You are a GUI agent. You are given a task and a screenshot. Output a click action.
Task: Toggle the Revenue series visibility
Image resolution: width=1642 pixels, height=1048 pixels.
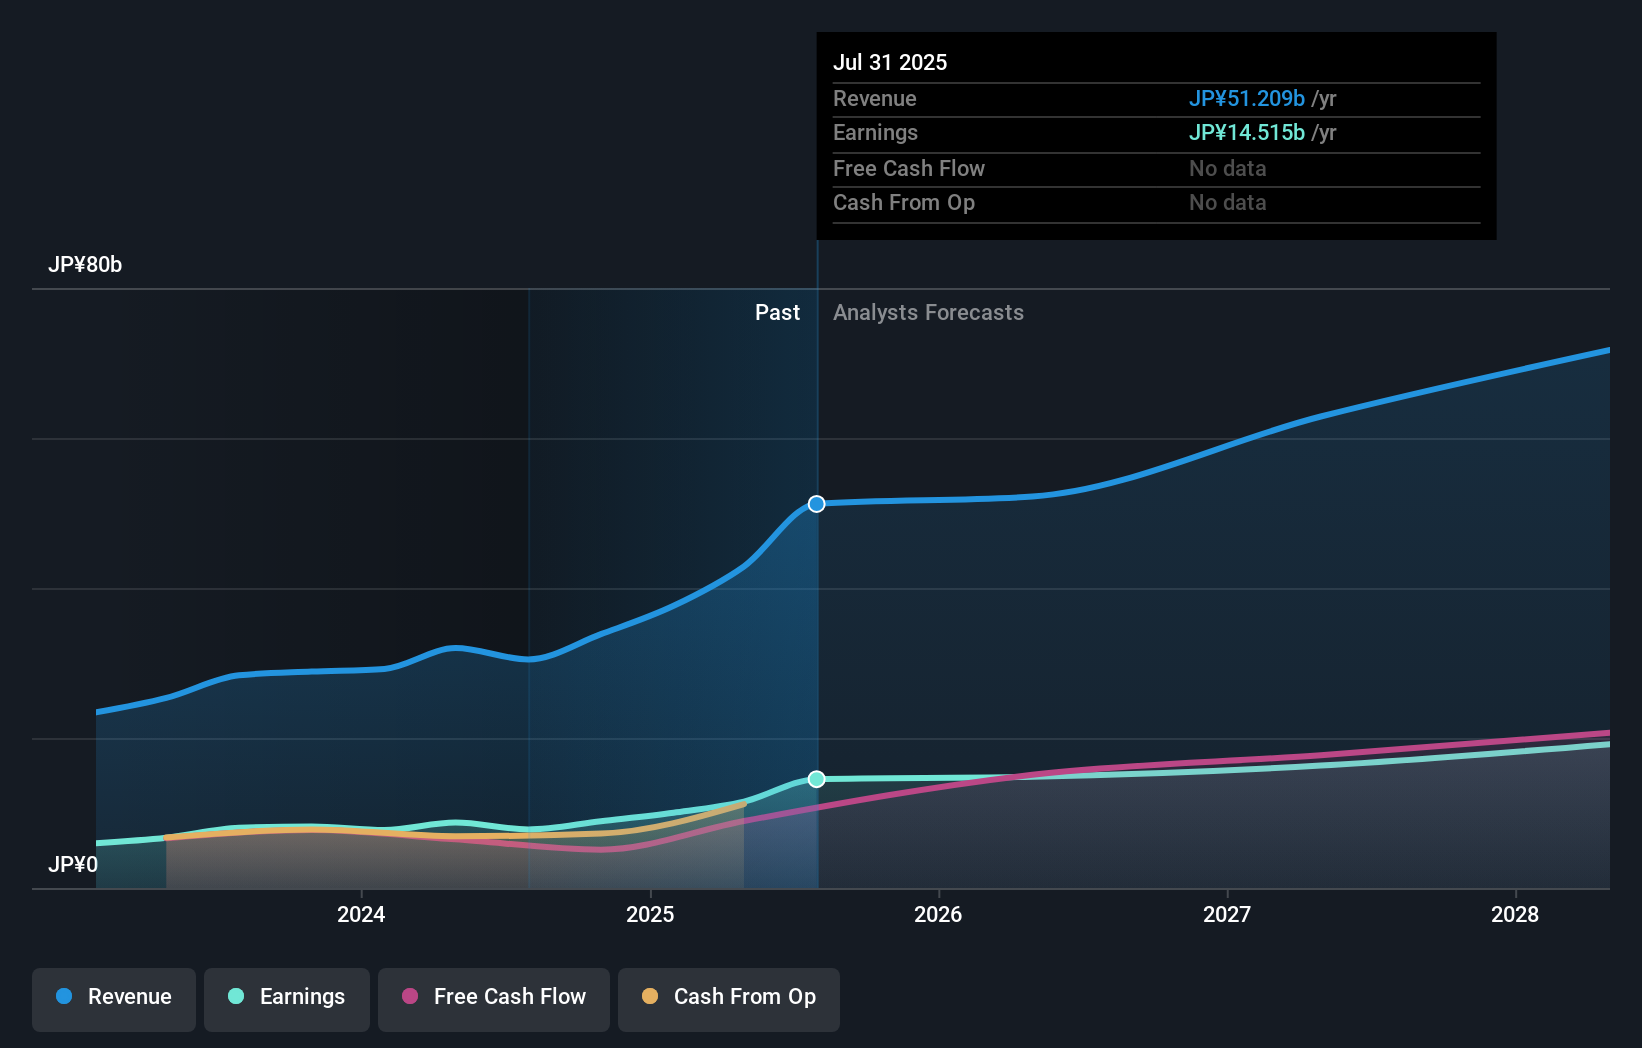(113, 997)
